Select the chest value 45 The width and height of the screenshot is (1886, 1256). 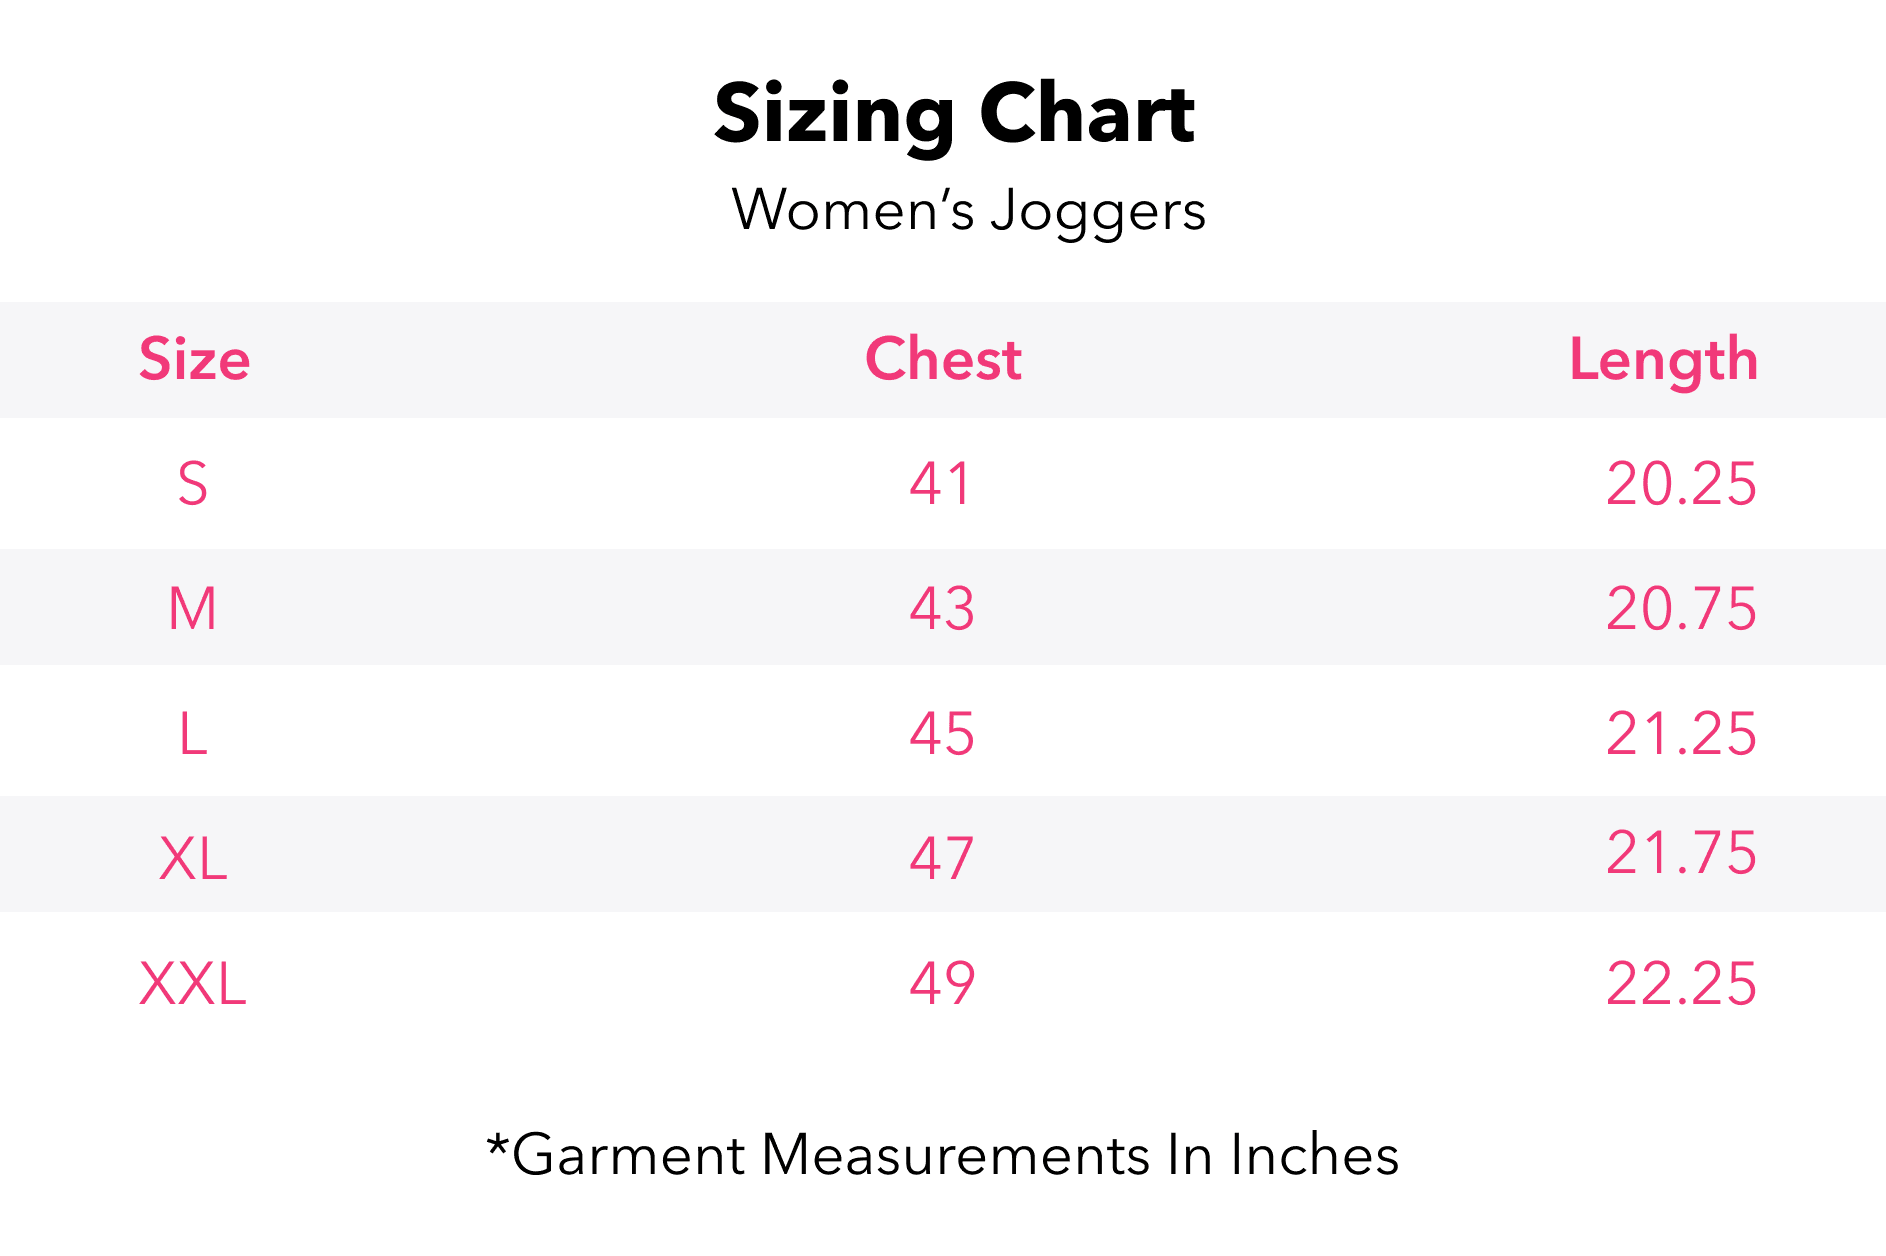[941, 734]
